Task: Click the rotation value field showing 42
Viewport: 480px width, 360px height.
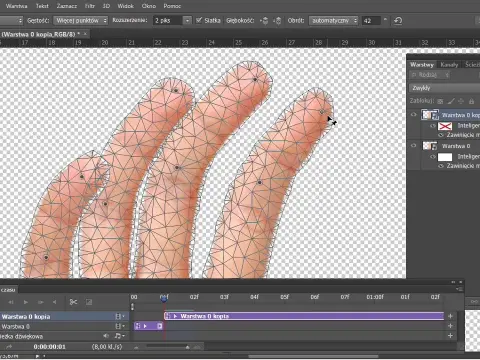Action: point(371,21)
